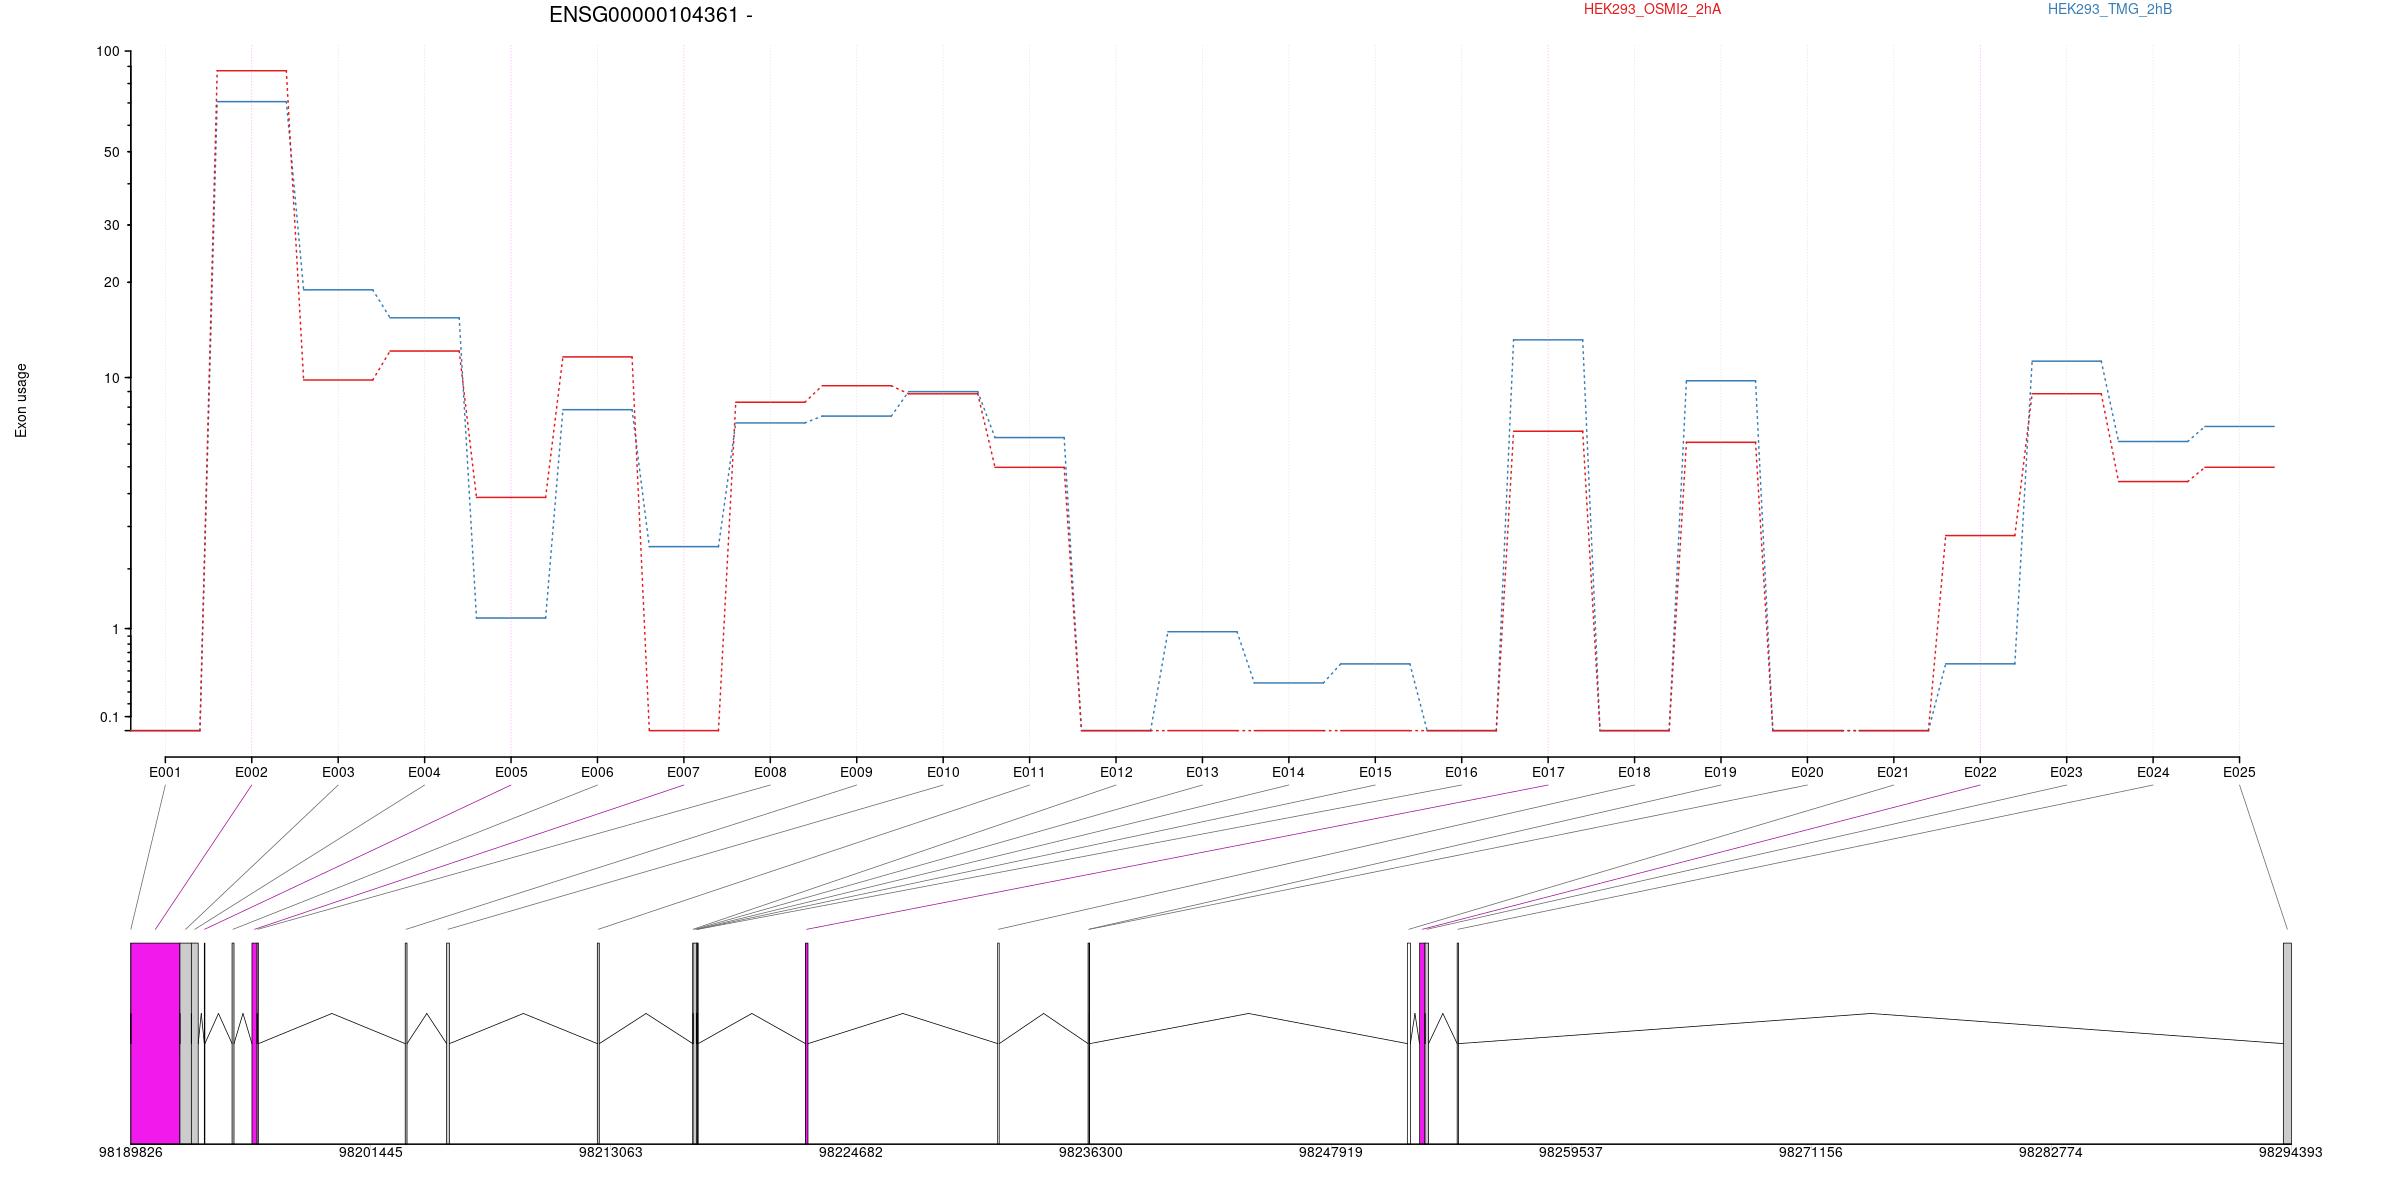Click exon label E010
Screen dimensions: 2400x1200
(x=943, y=772)
